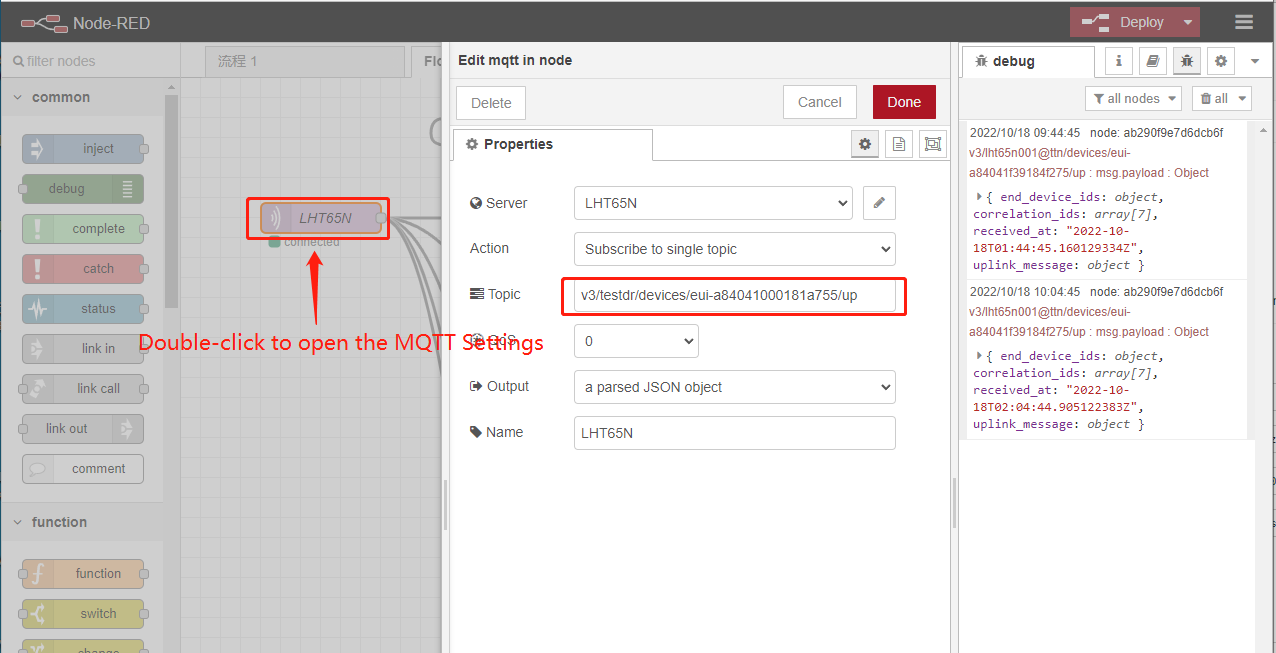Image resolution: width=1276 pixels, height=653 pixels.
Task: Select the link call node in palette
Action: (83, 389)
